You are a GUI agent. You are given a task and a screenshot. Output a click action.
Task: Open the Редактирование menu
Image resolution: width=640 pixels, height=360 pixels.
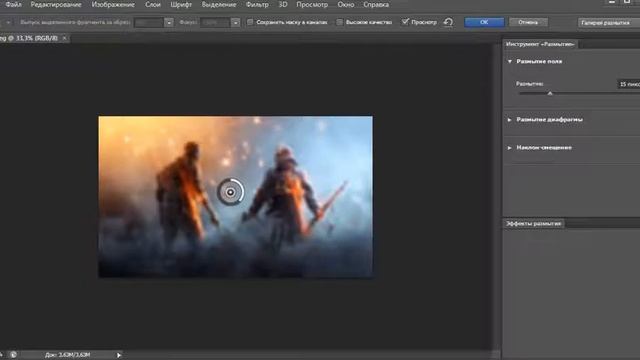pos(56,5)
